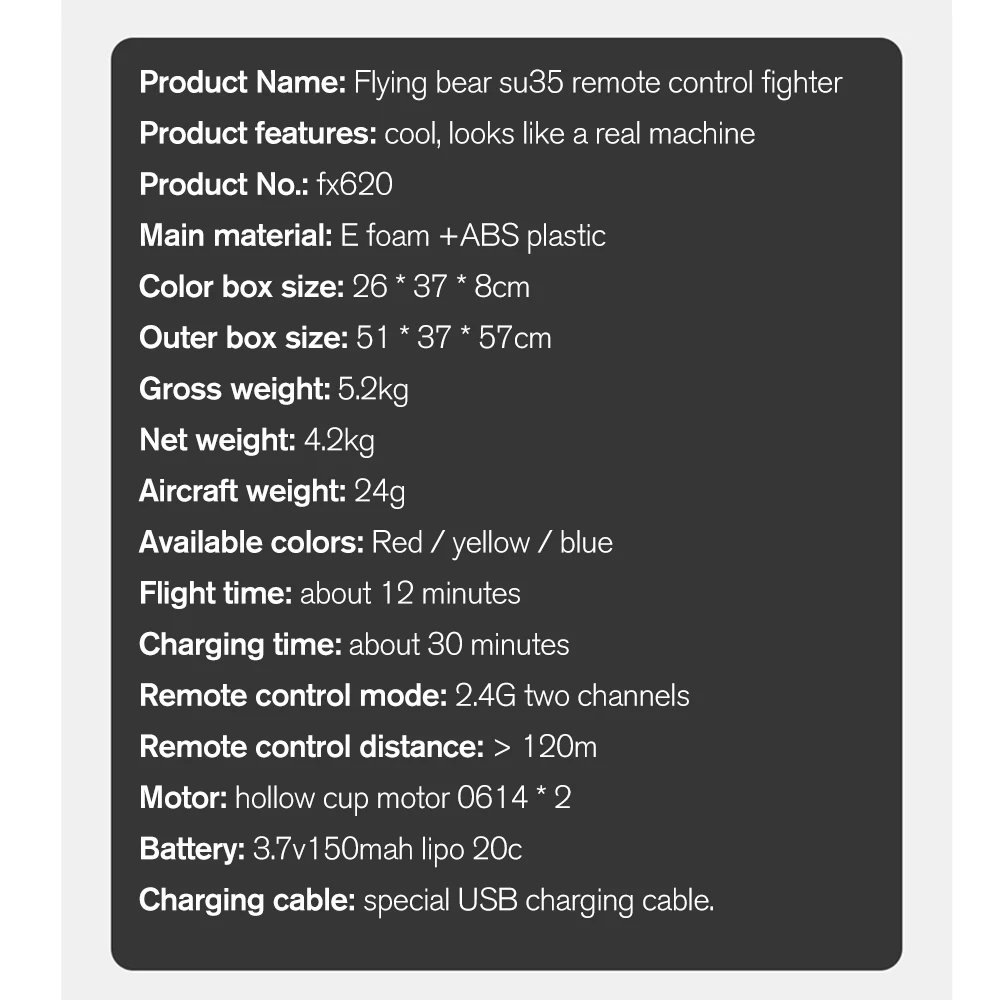Click the "Charging time:" label

click(x=240, y=645)
